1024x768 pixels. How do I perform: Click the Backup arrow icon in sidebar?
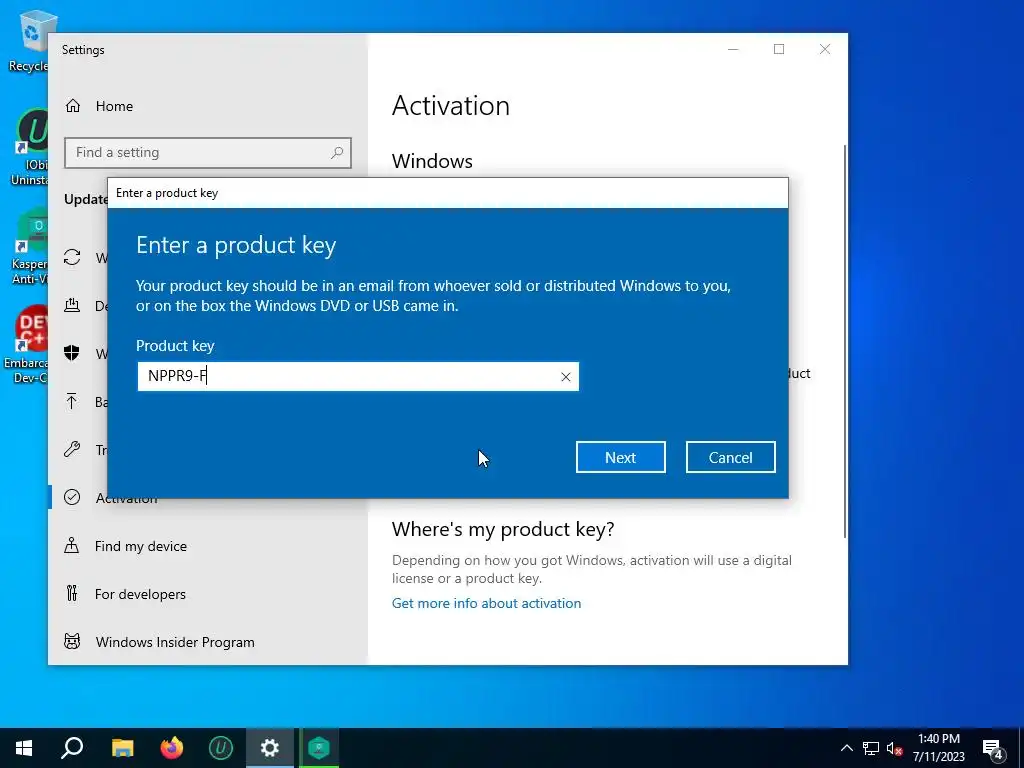[72, 401]
